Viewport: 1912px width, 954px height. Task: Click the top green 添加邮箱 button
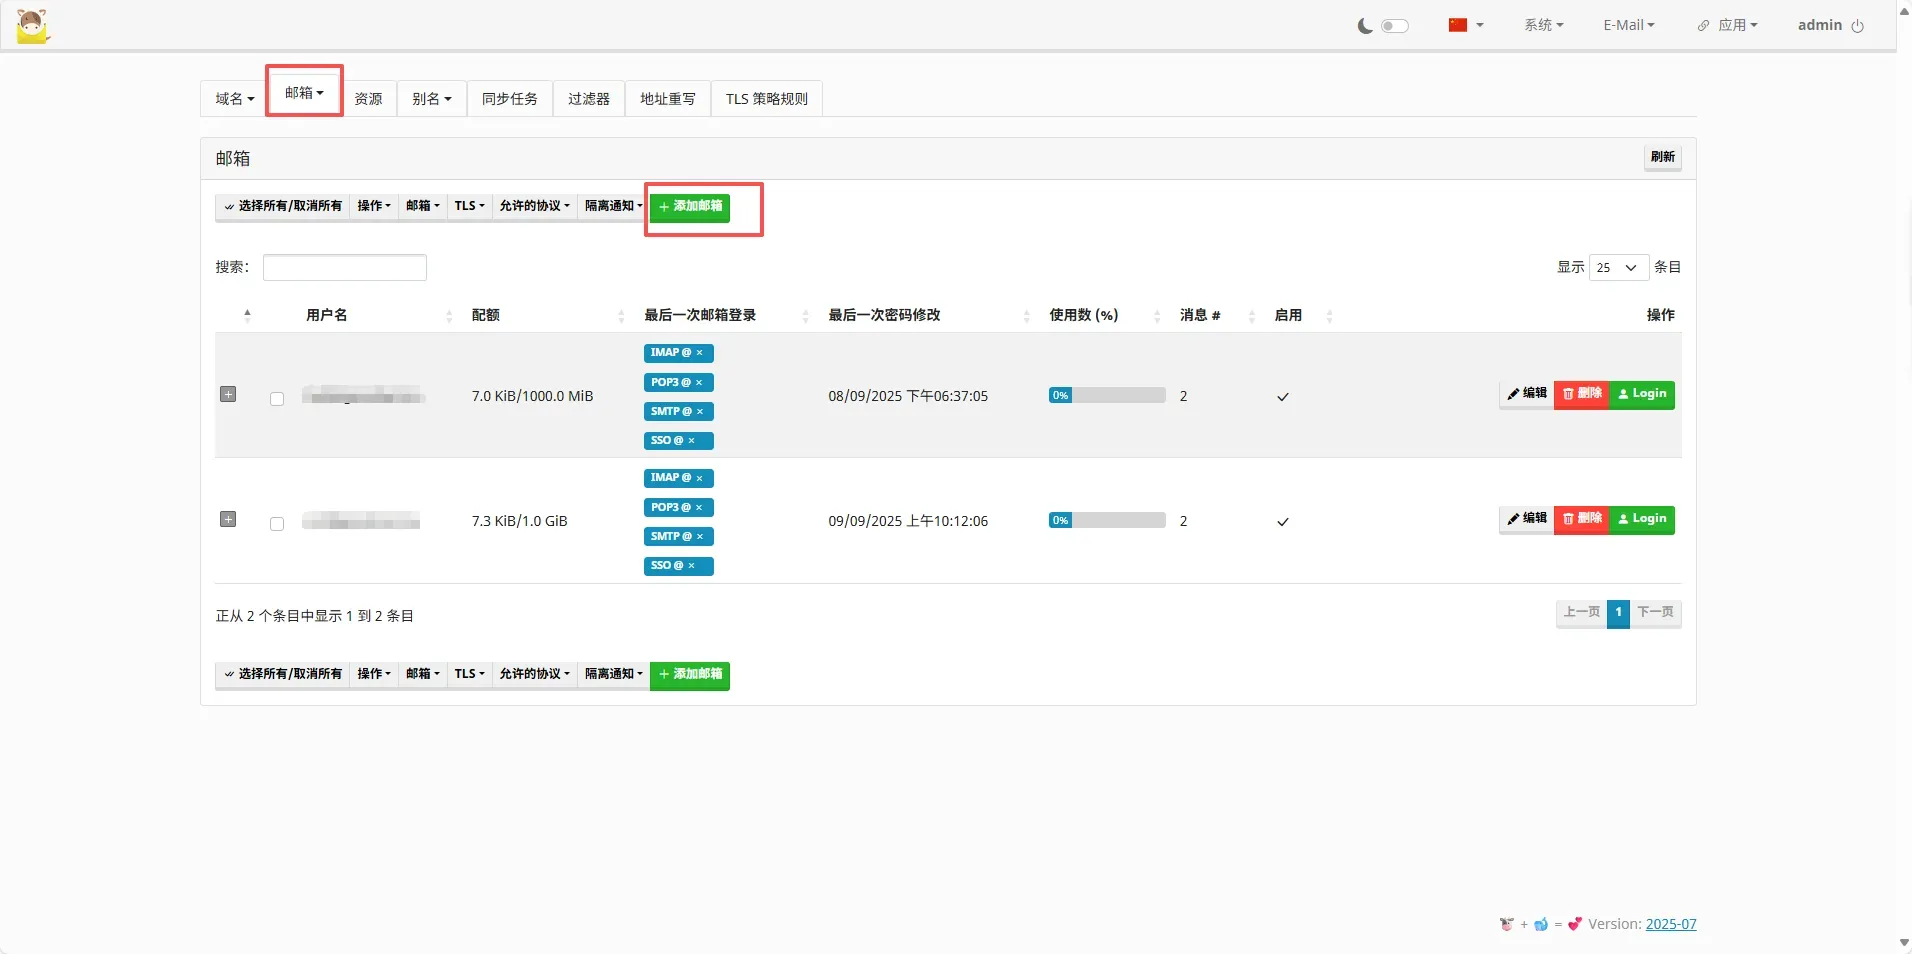coord(689,207)
